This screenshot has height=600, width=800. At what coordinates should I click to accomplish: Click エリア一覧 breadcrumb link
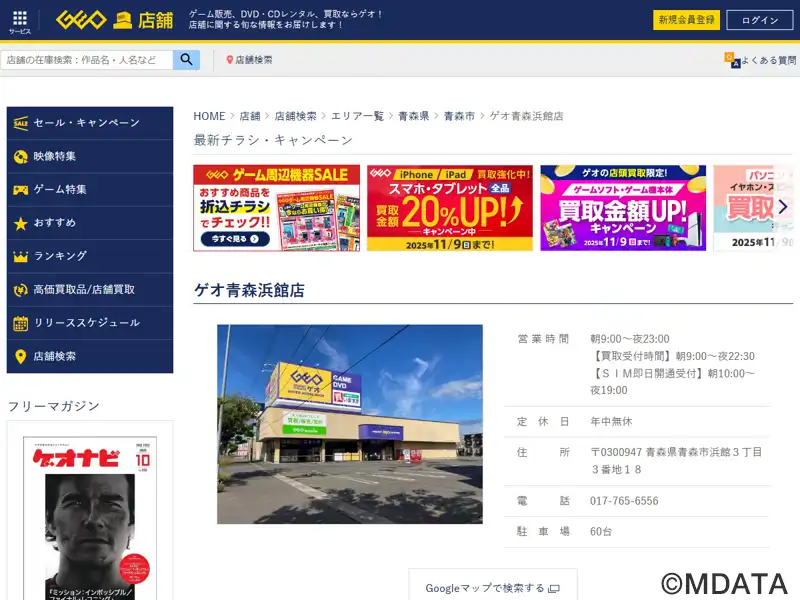point(358,116)
